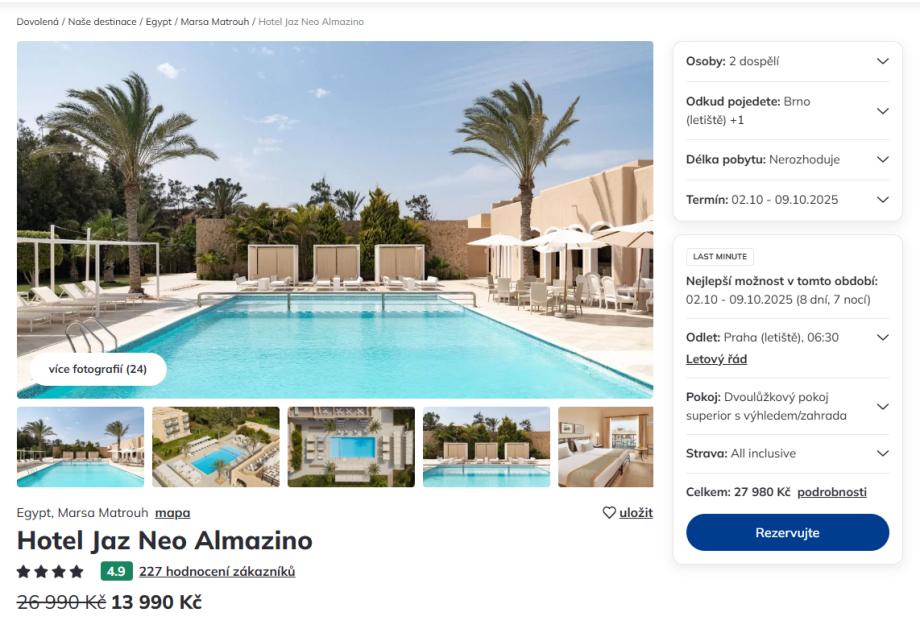
Task: Open 227 hodnocení zákazníků reviews
Action: [x=217, y=571]
